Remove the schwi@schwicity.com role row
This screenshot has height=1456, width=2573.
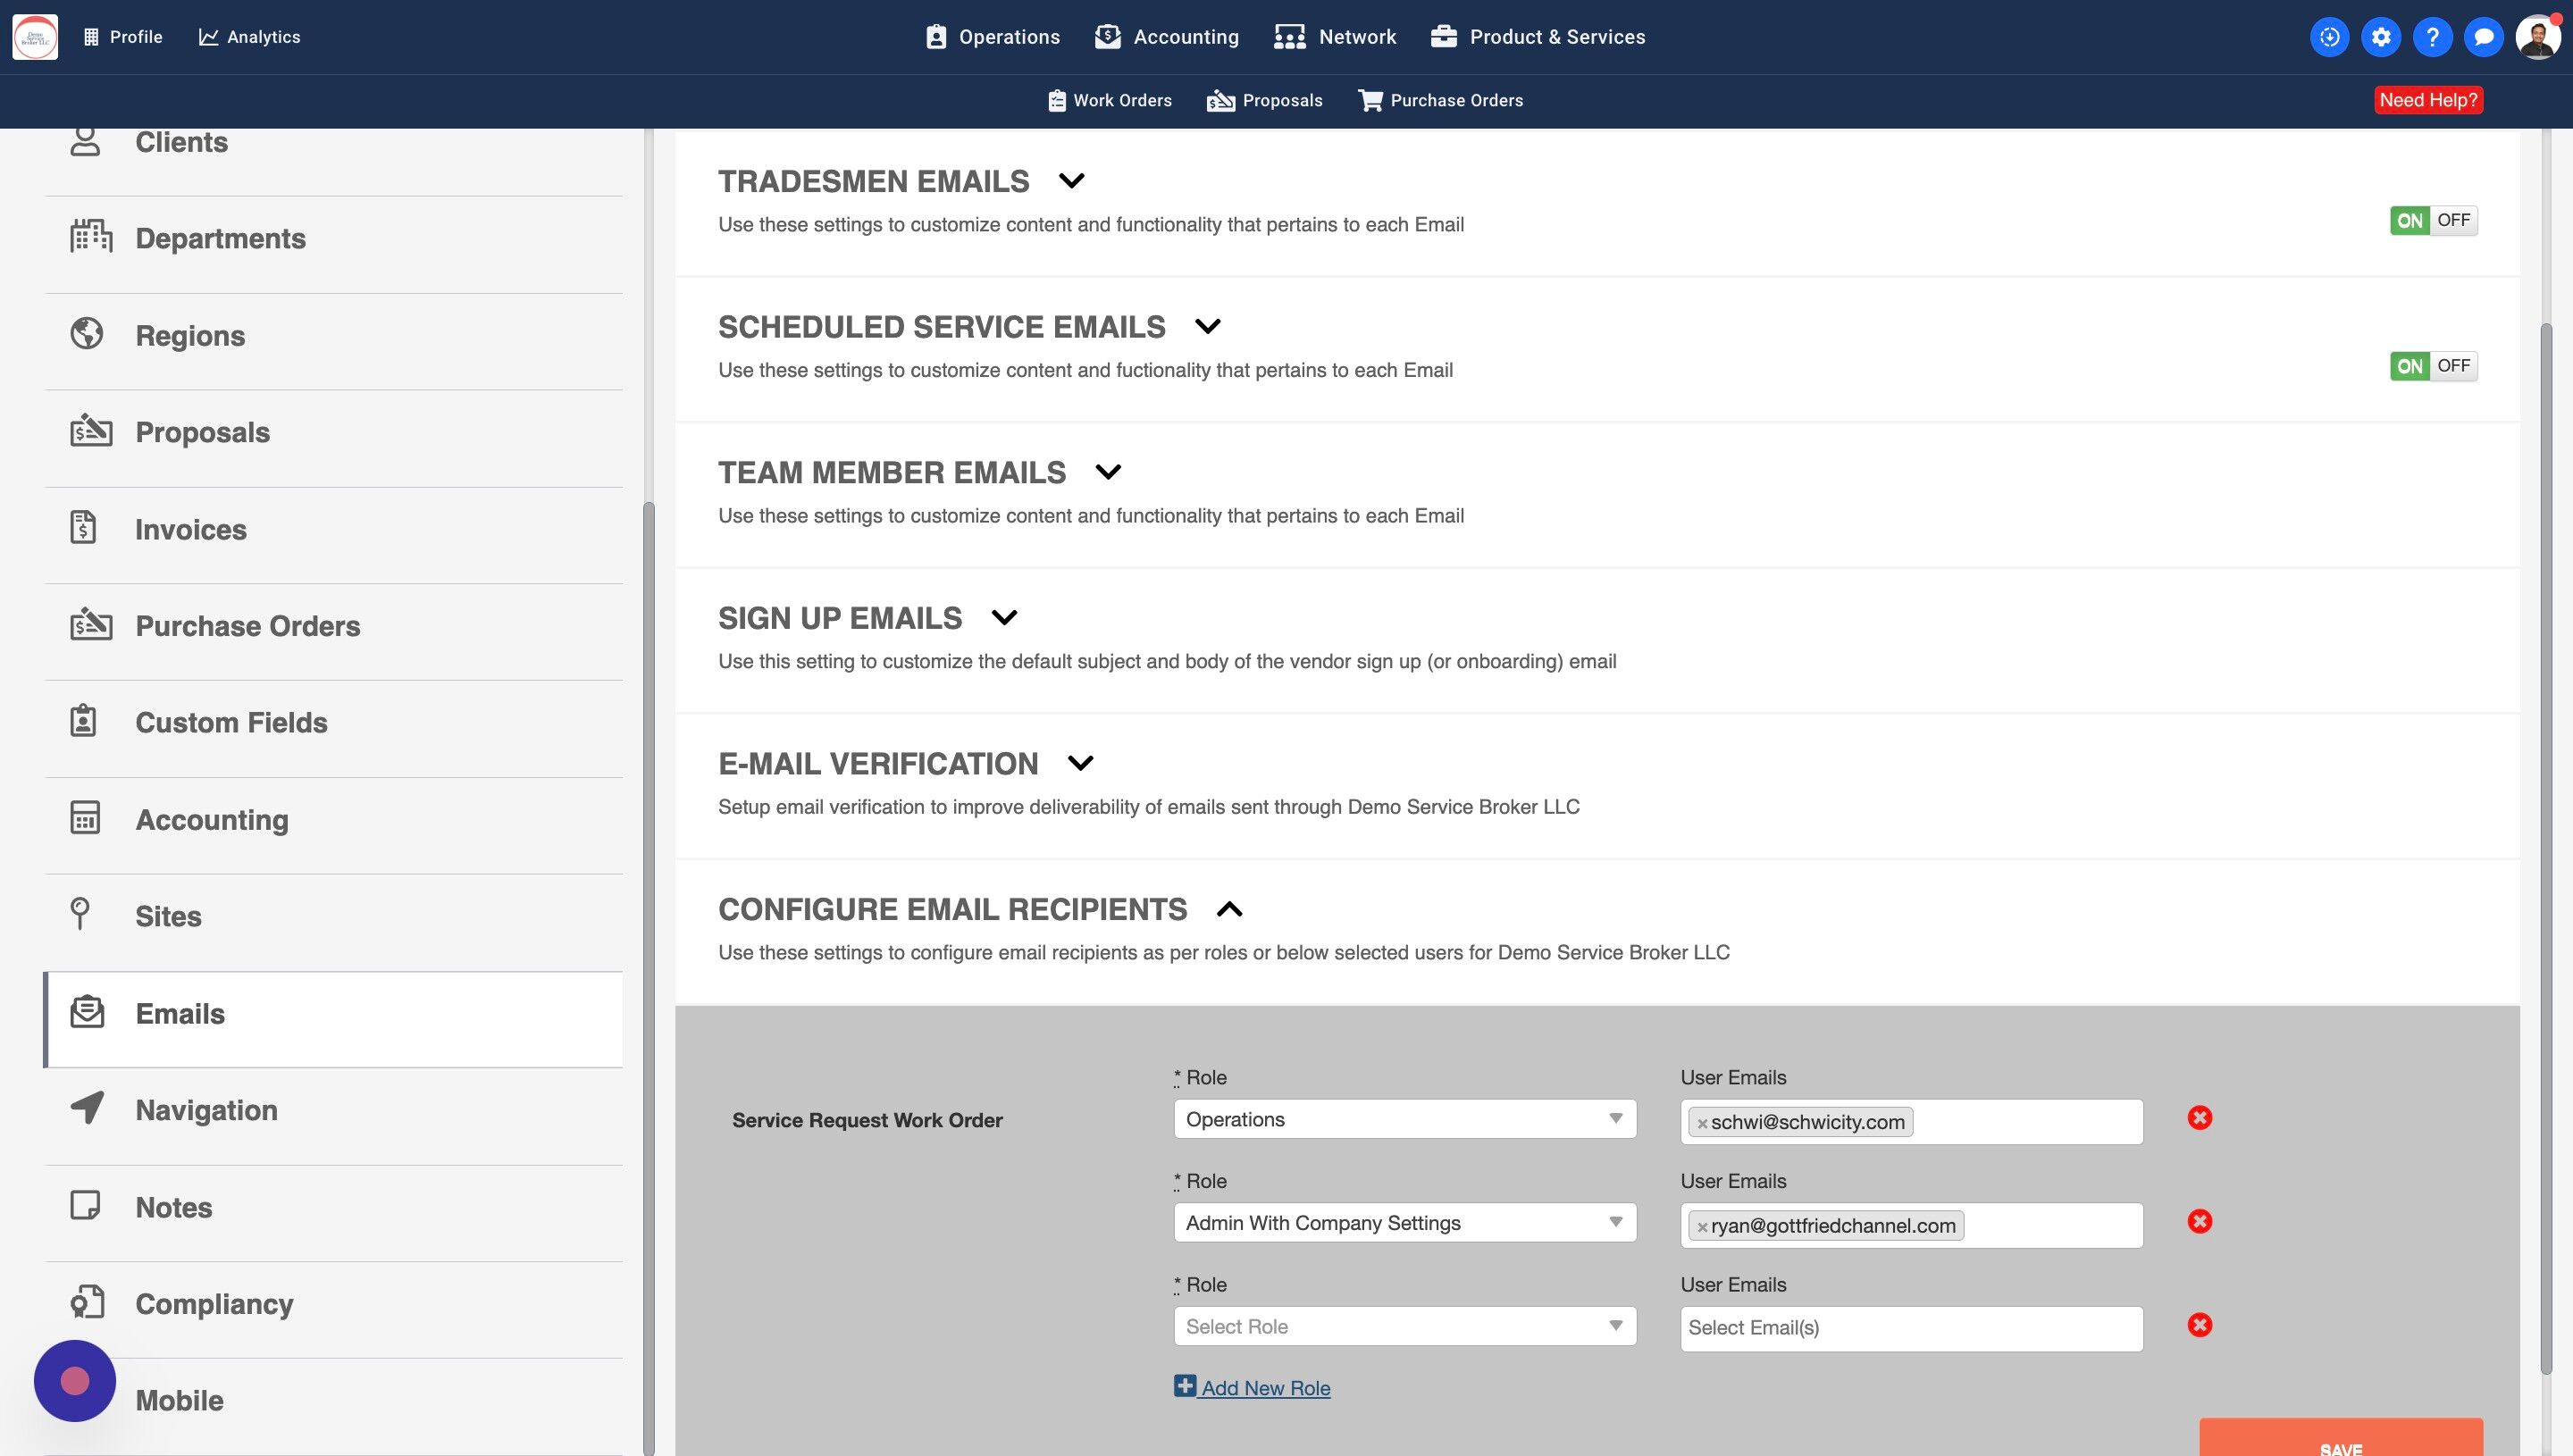point(2199,1118)
